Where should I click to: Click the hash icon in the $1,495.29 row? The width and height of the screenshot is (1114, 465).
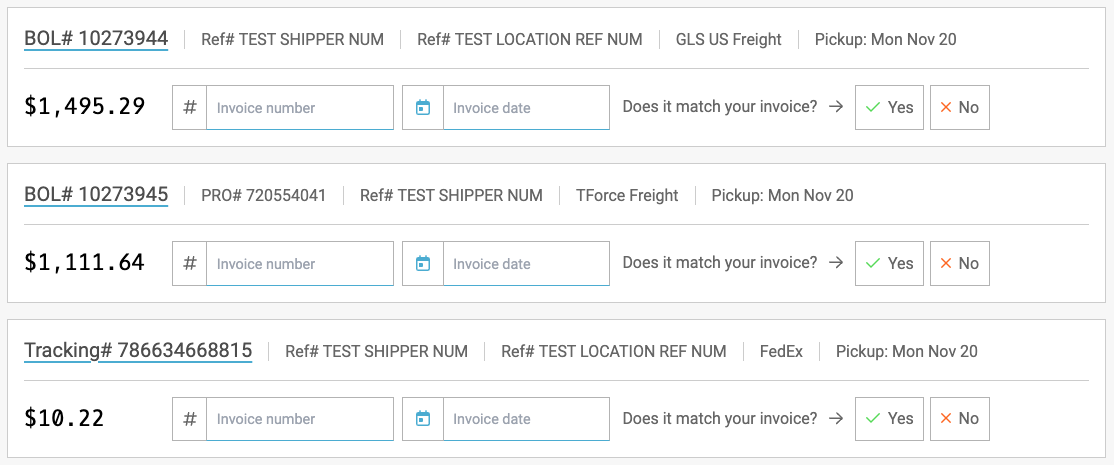(x=190, y=107)
